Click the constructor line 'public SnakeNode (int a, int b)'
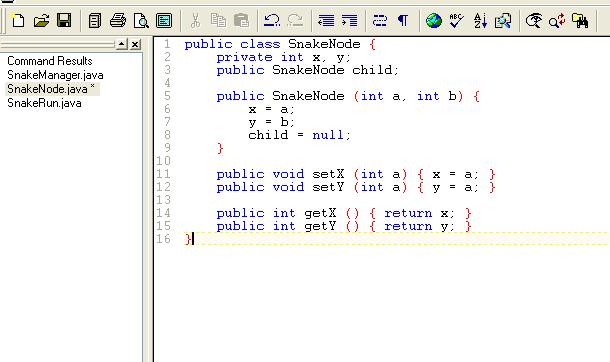610x362 pixels. pos(348,96)
